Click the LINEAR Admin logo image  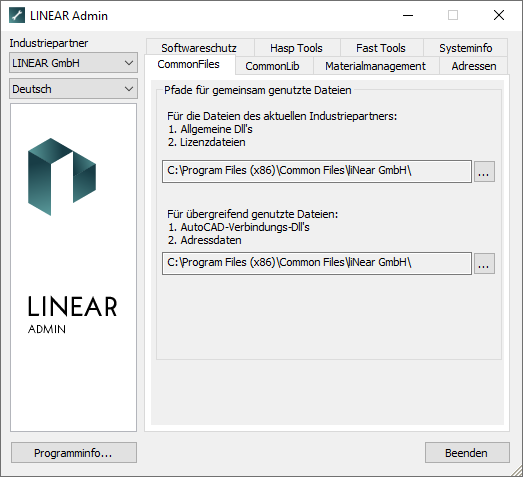click(x=73, y=268)
